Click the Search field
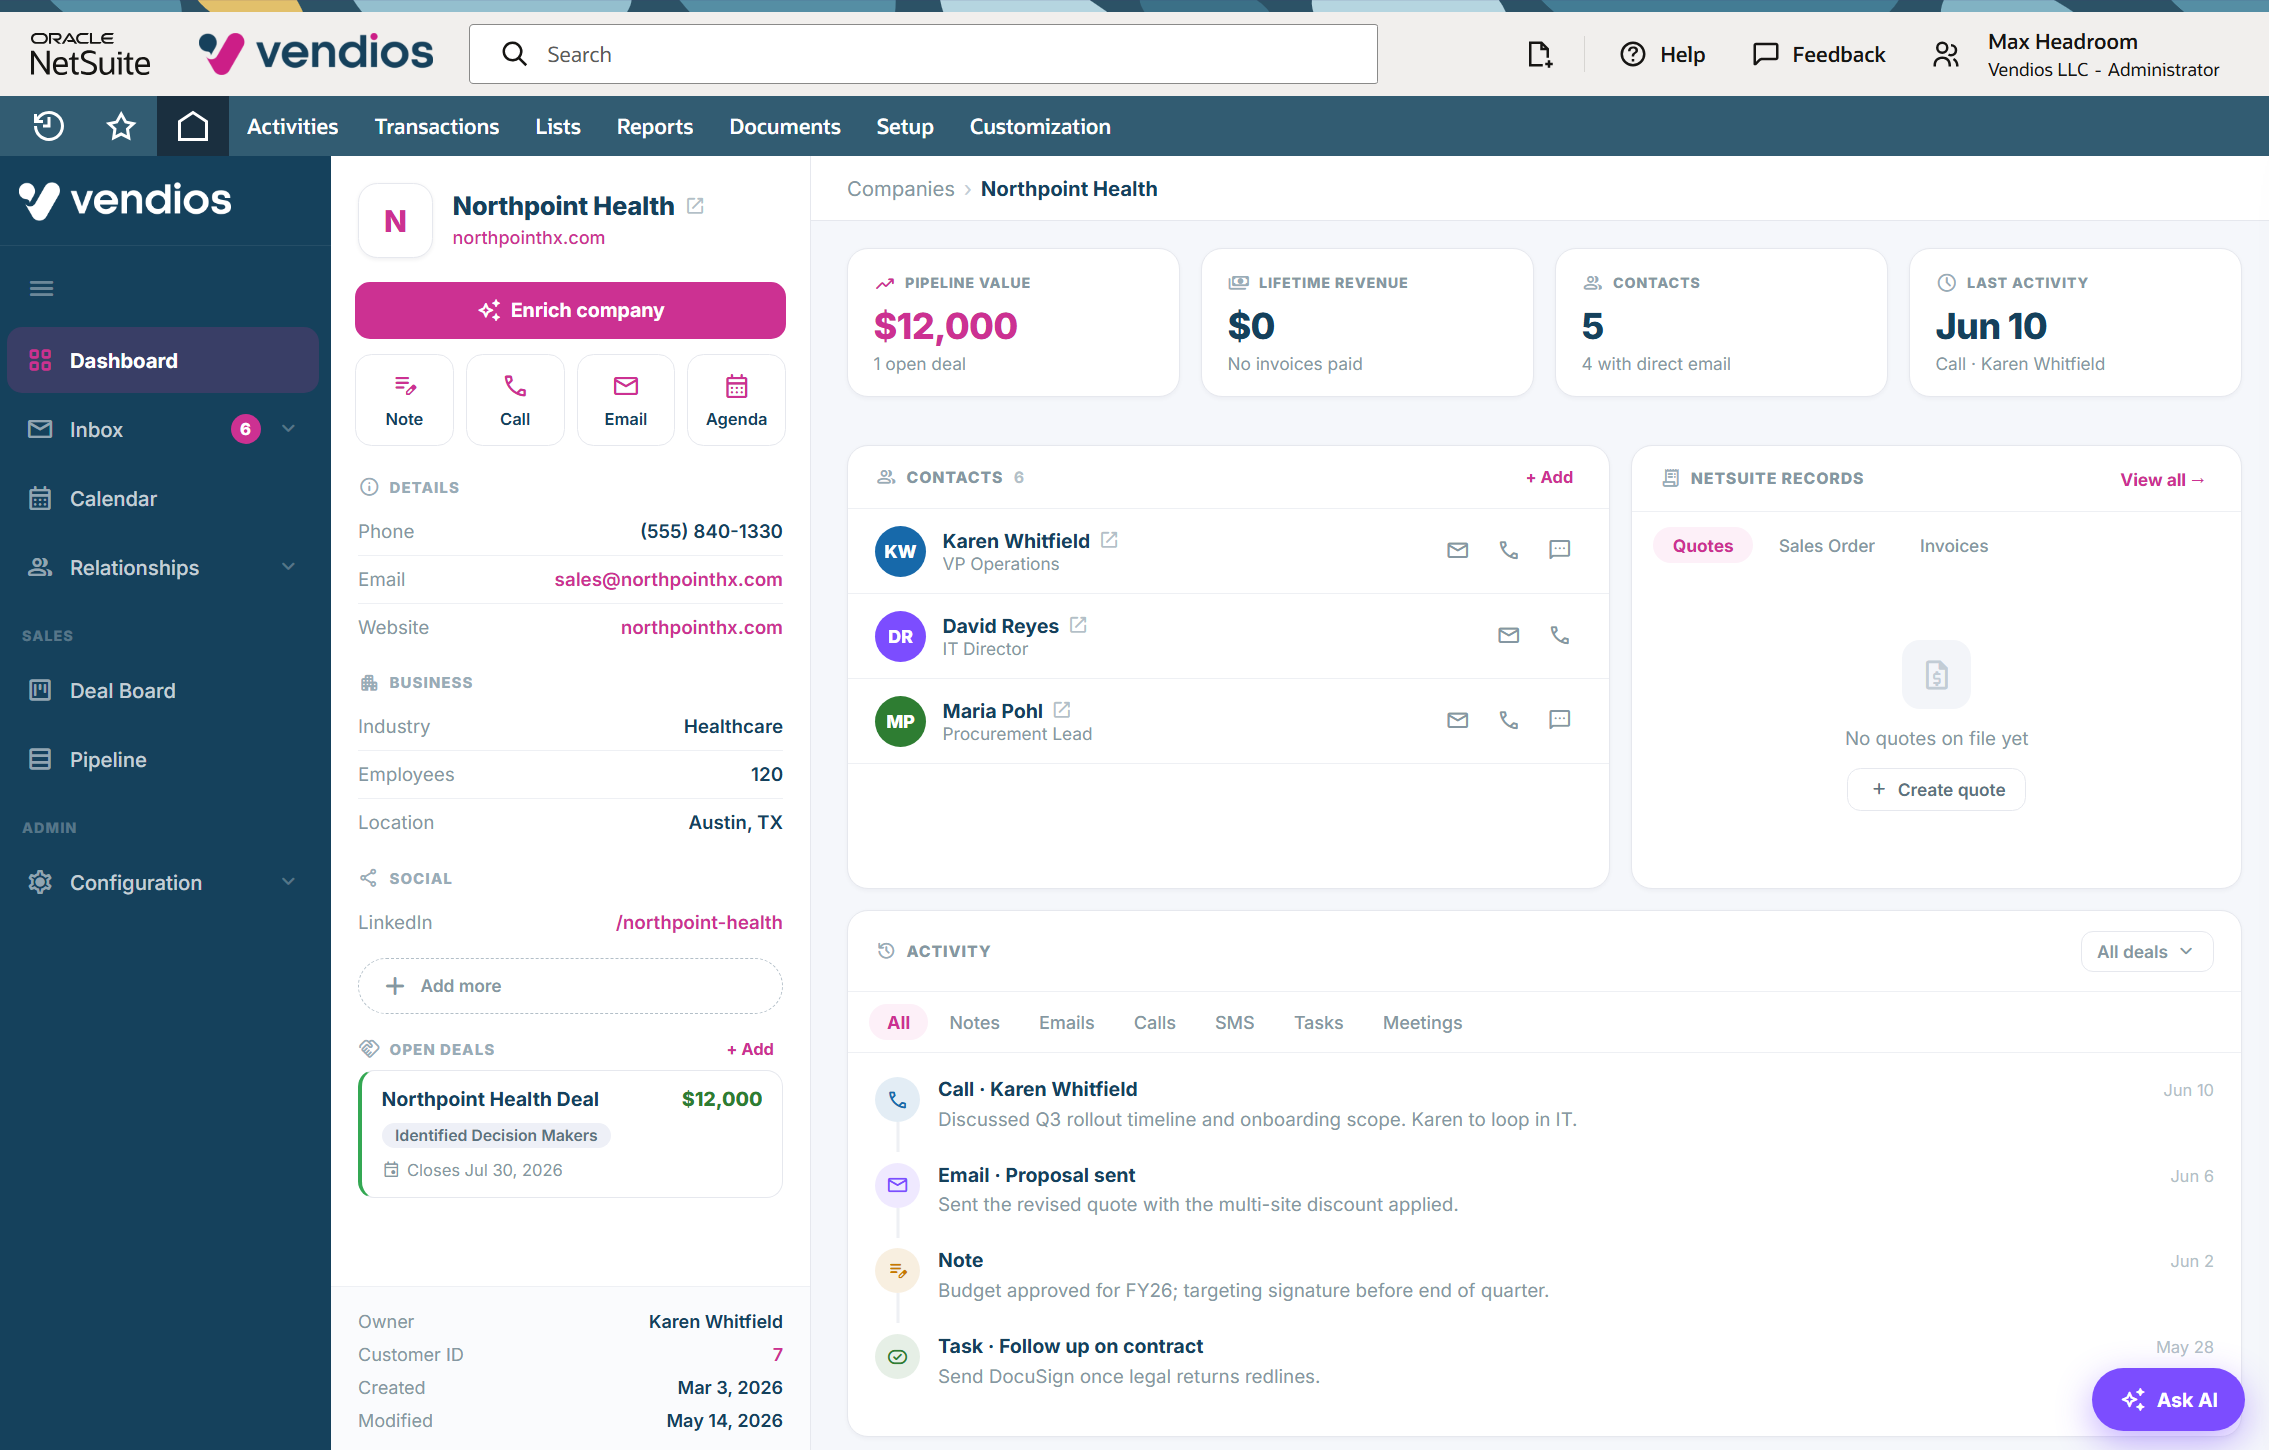The image size is (2269, 1450). (x=923, y=54)
